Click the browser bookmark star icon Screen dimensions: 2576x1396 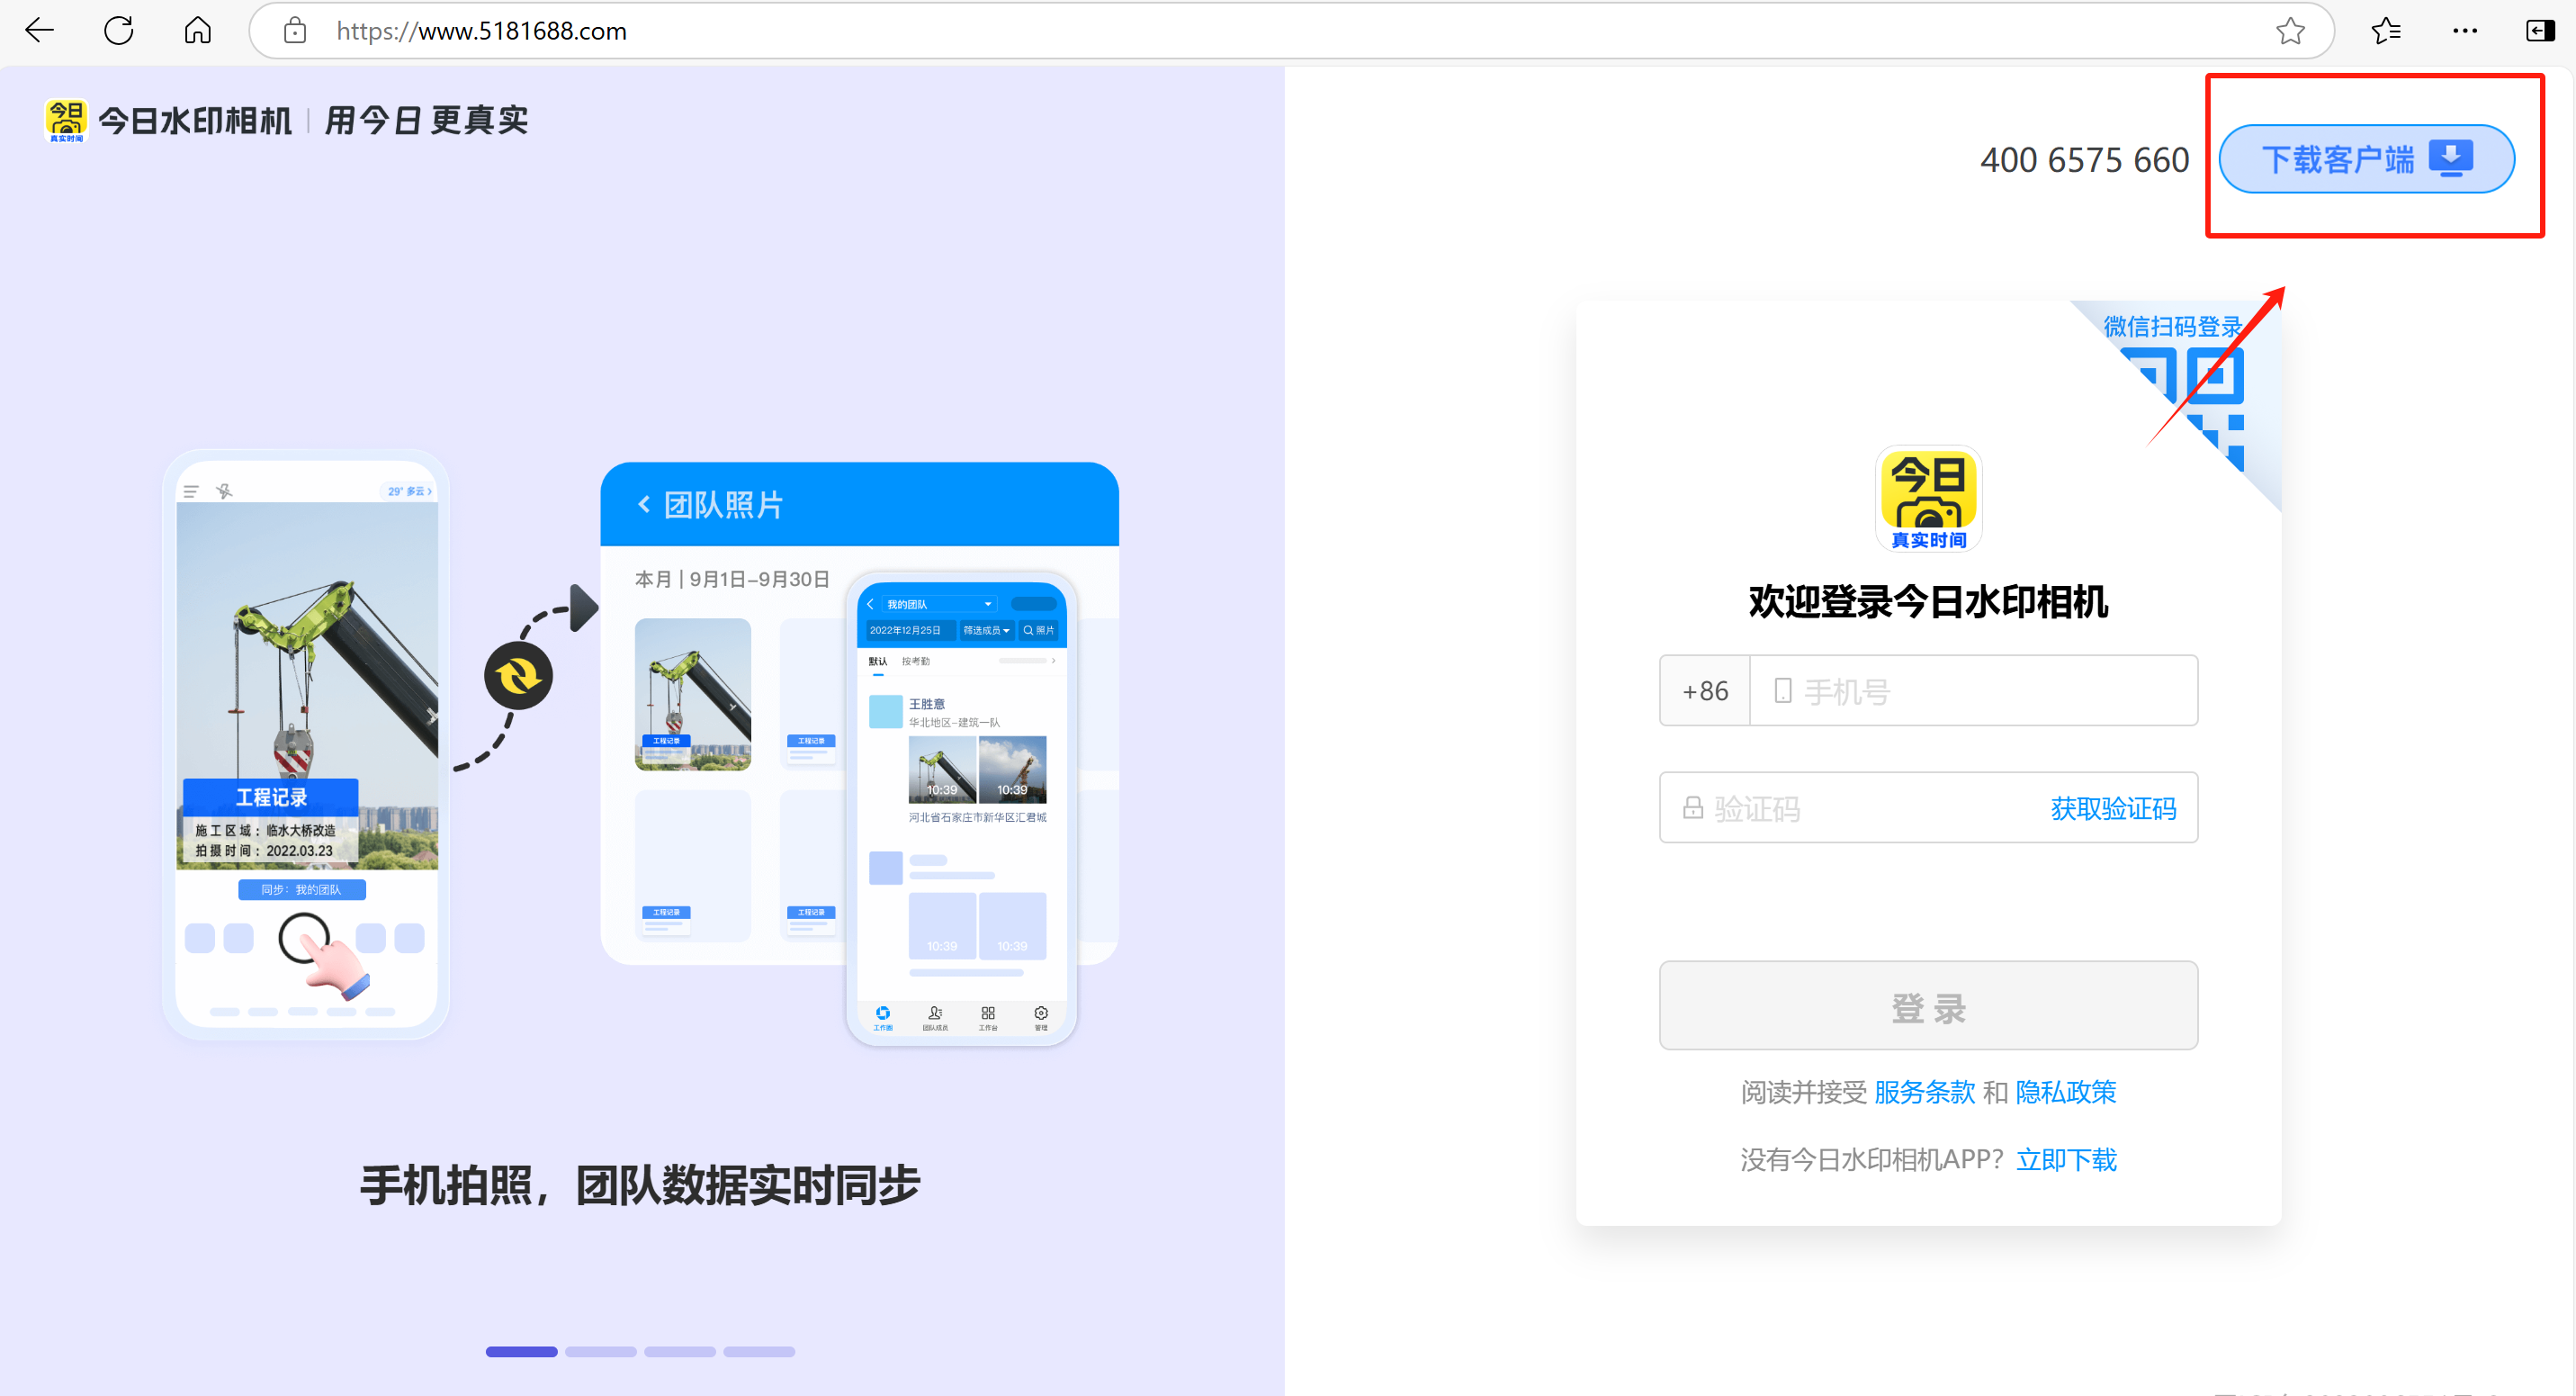(x=2290, y=31)
